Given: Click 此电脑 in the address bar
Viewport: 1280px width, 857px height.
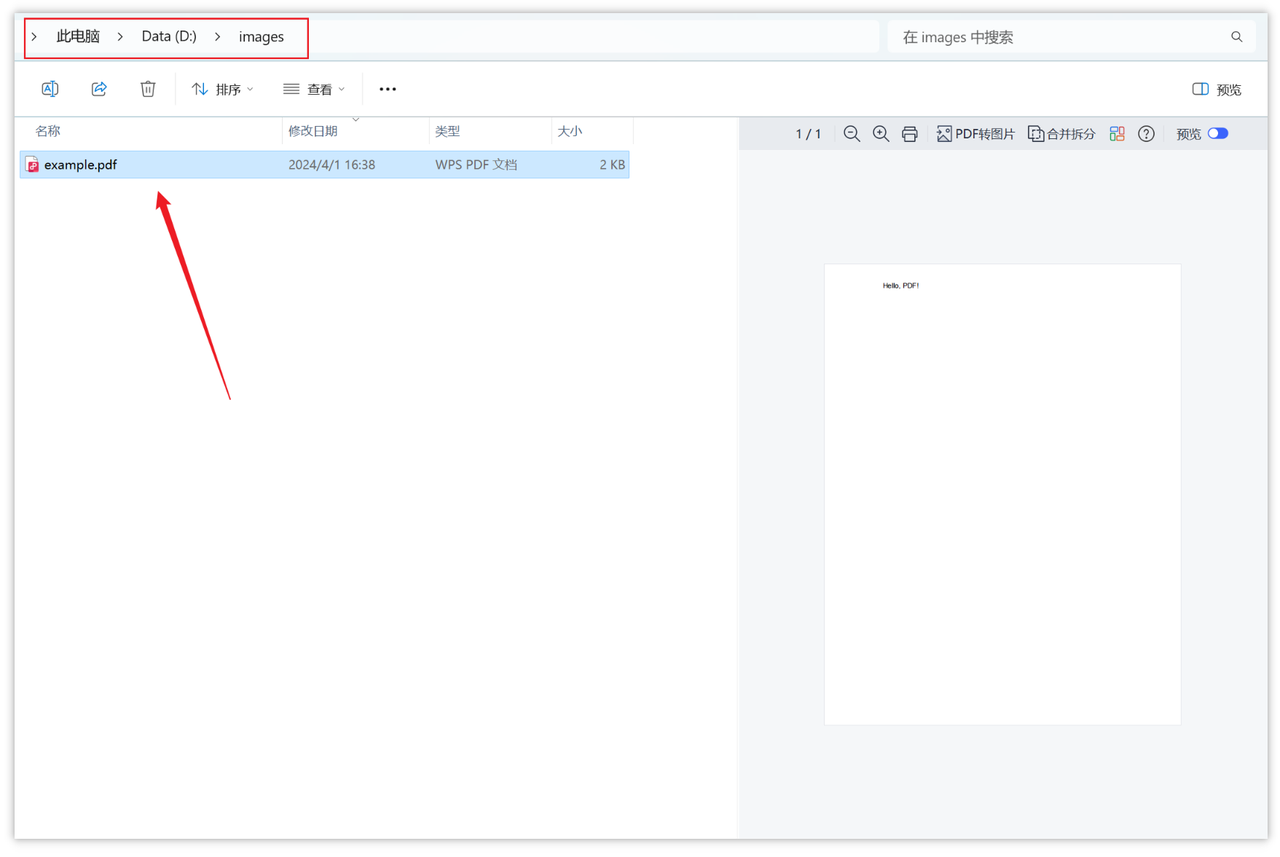Looking at the screenshot, I should (x=78, y=36).
